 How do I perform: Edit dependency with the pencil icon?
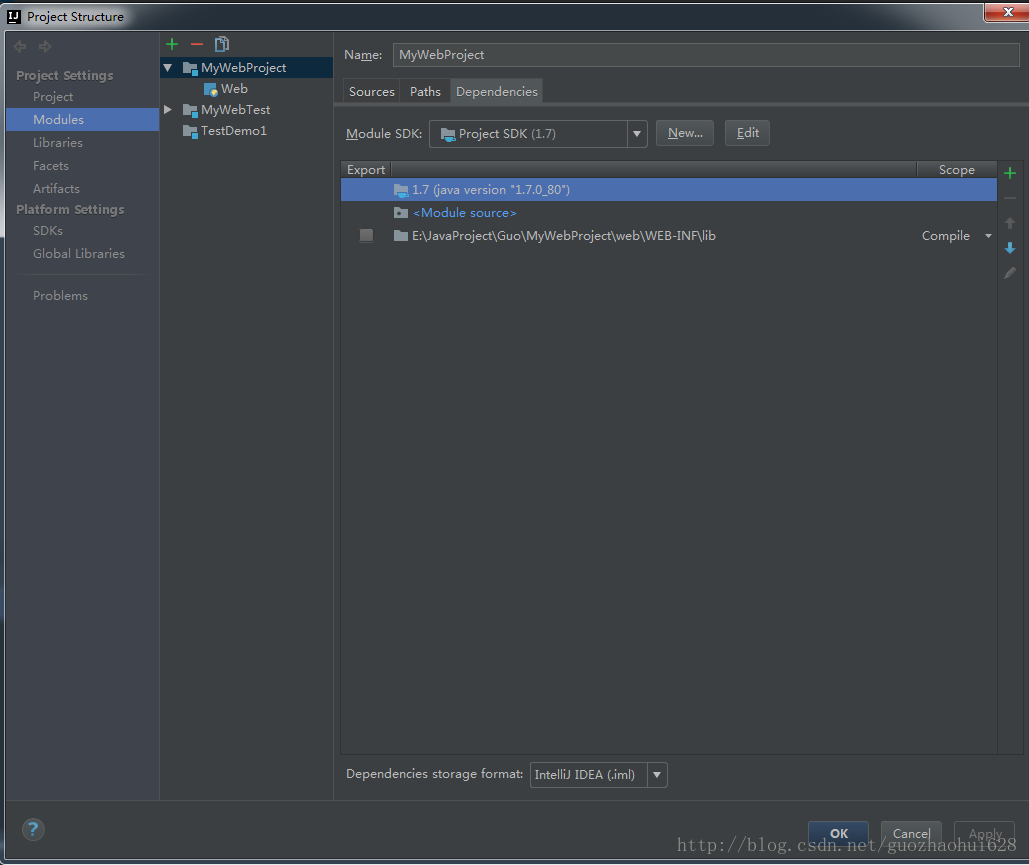(1010, 273)
